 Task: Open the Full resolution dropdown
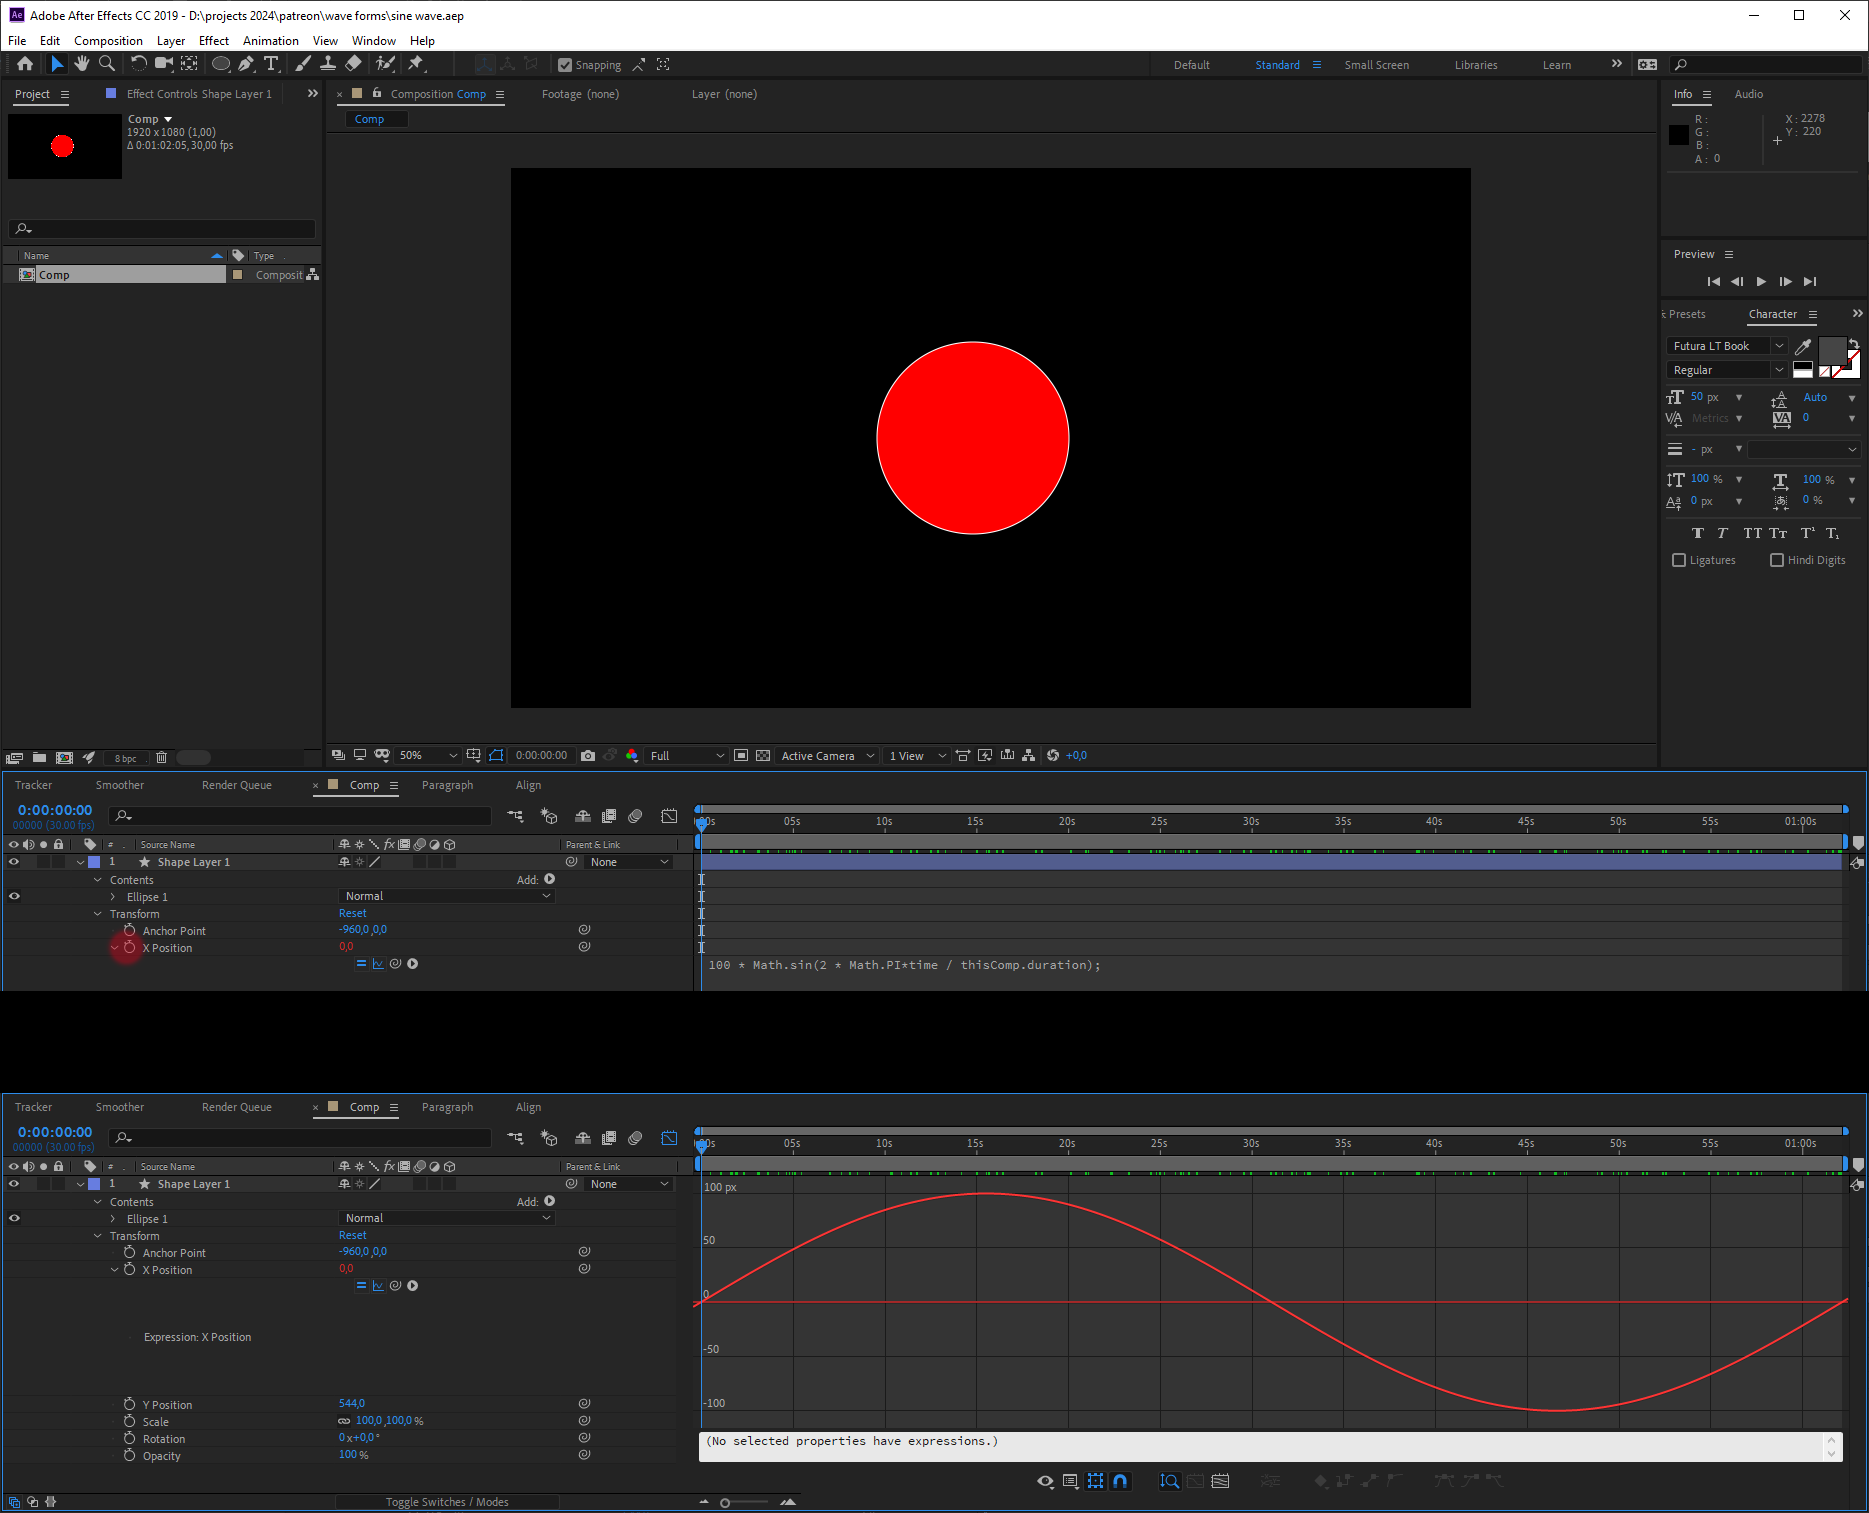coord(687,756)
